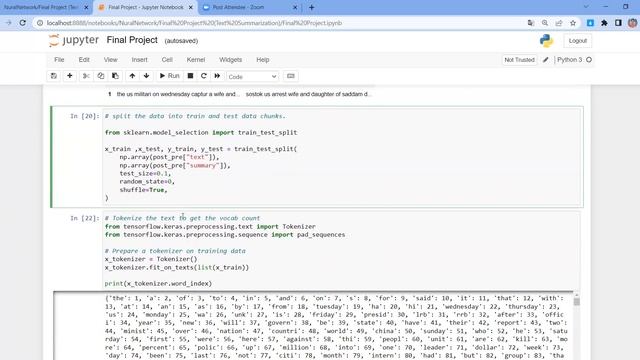Save and checkpoint the notebook
The height and width of the screenshot is (360, 640).
(x=53, y=76)
